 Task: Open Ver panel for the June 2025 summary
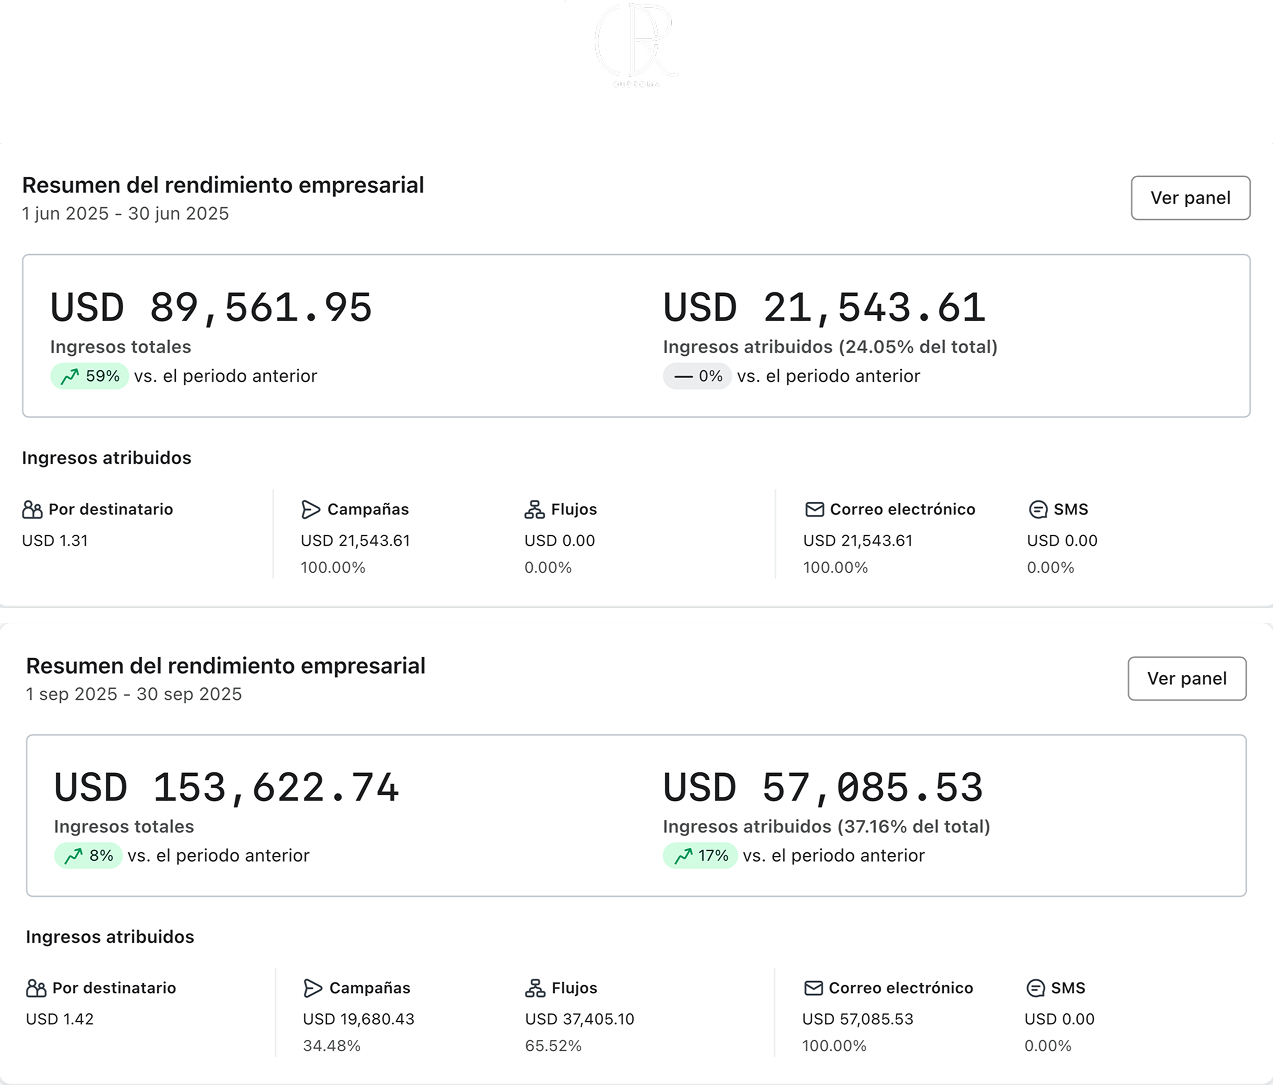tap(1190, 198)
